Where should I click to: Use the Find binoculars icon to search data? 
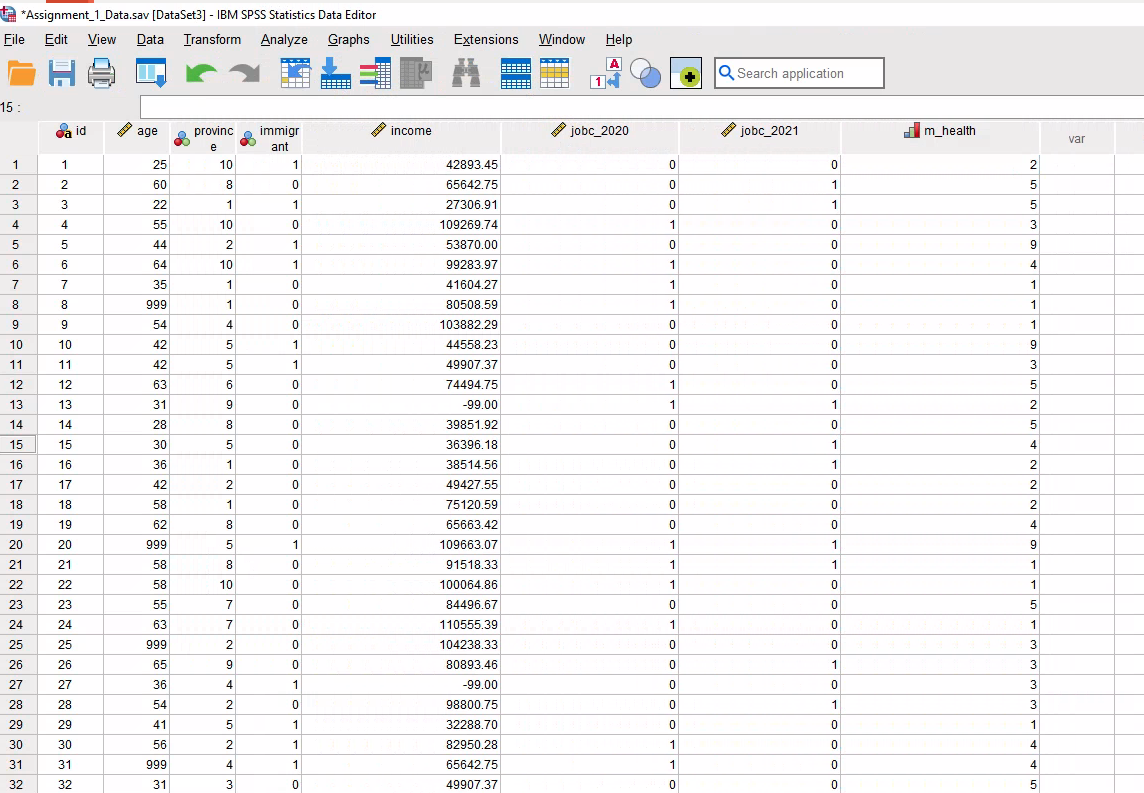tap(466, 72)
